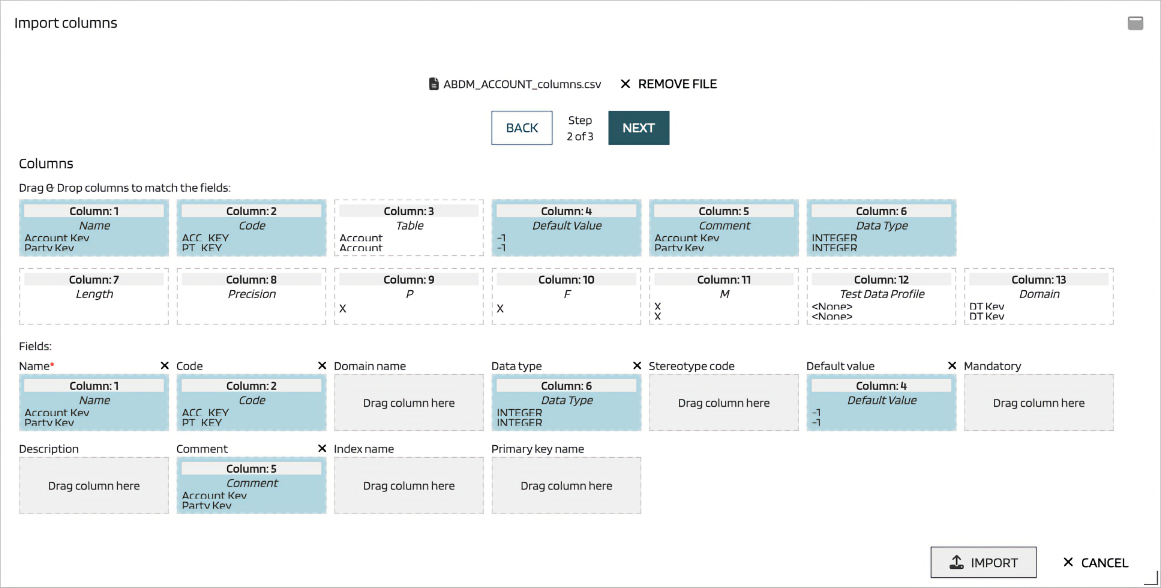Click the Description field drop zone
Image resolution: width=1161 pixels, height=588 pixels.
point(94,486)
